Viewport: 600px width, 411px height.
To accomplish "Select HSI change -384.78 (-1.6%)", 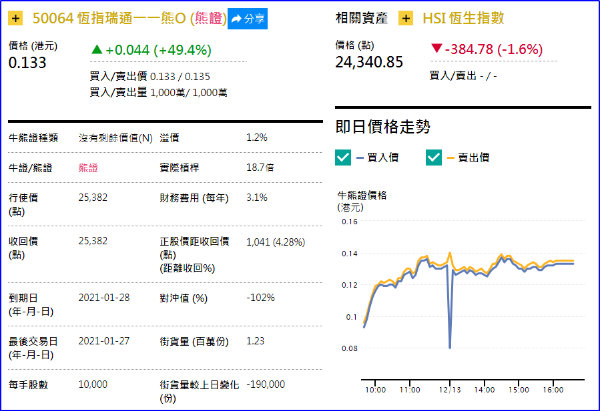I will tap(494, 49).
